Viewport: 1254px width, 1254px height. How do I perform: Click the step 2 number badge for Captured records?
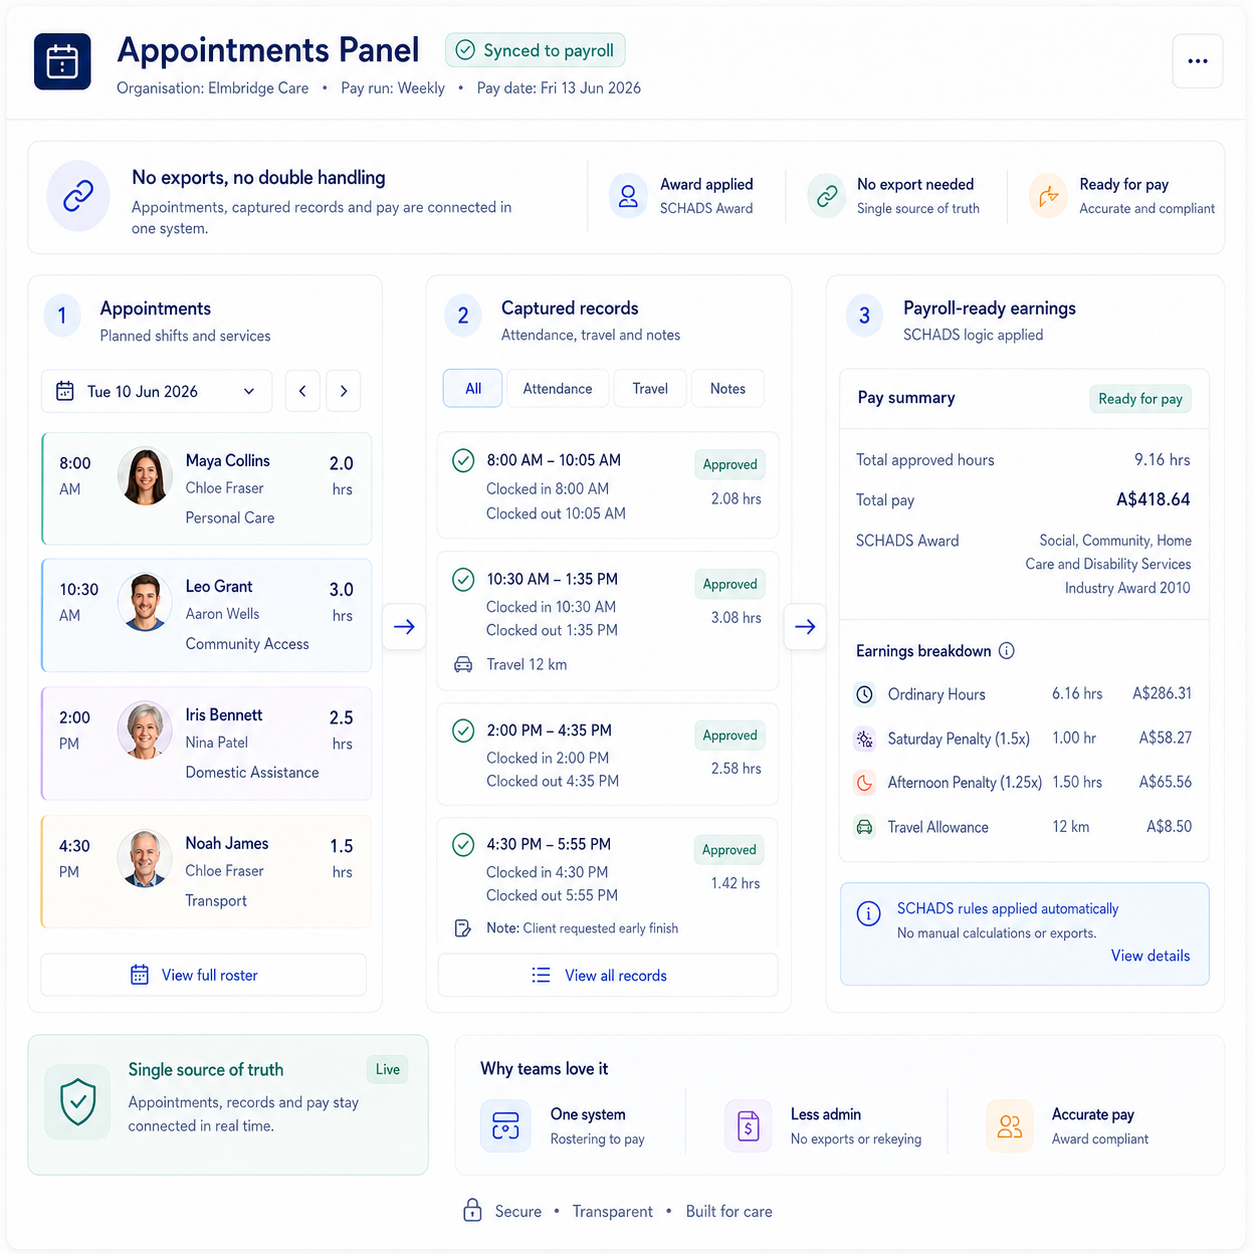click(463, 316)
